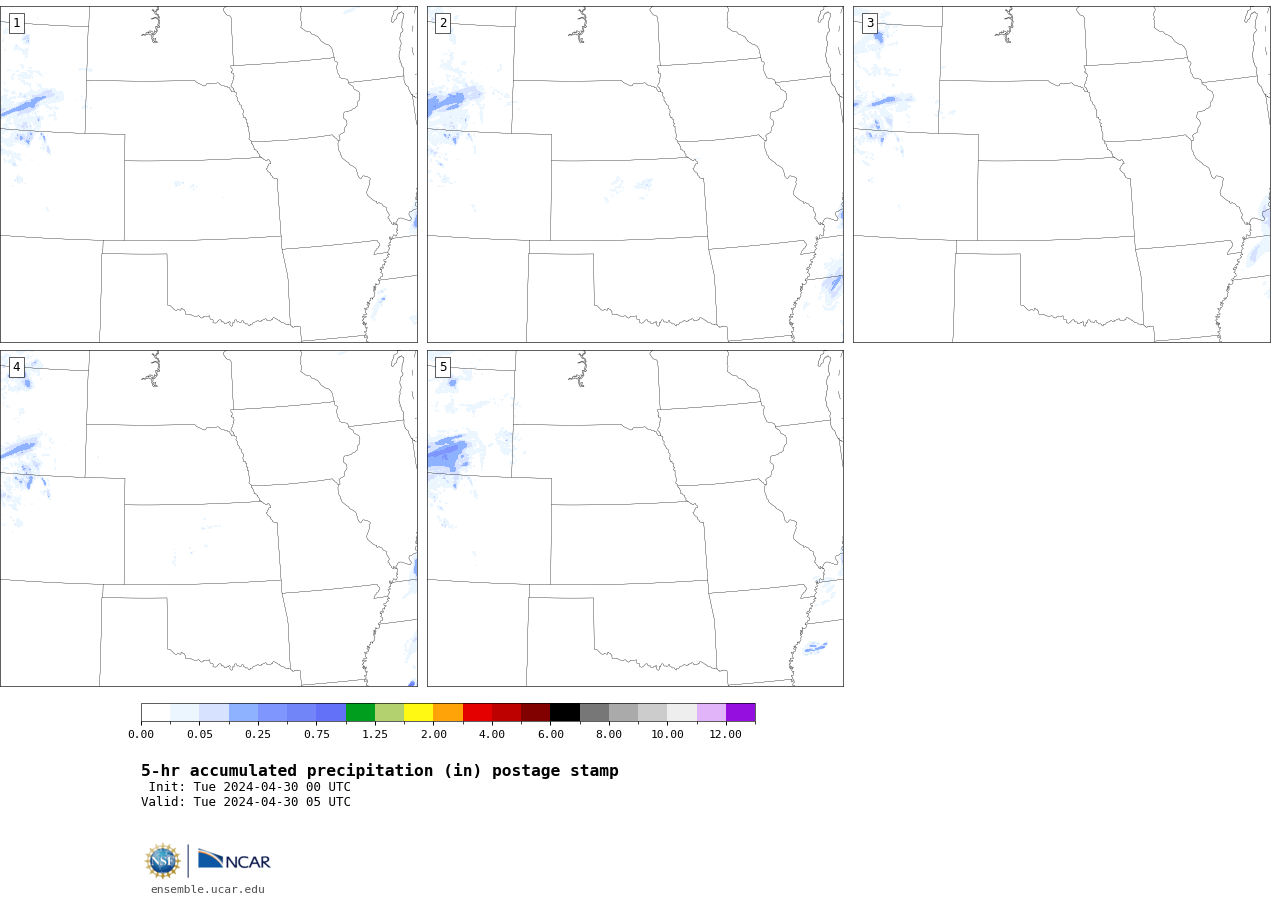Click the blue rain streak in map 1
Screen dimensions: 1280x901
click(26, 104)
